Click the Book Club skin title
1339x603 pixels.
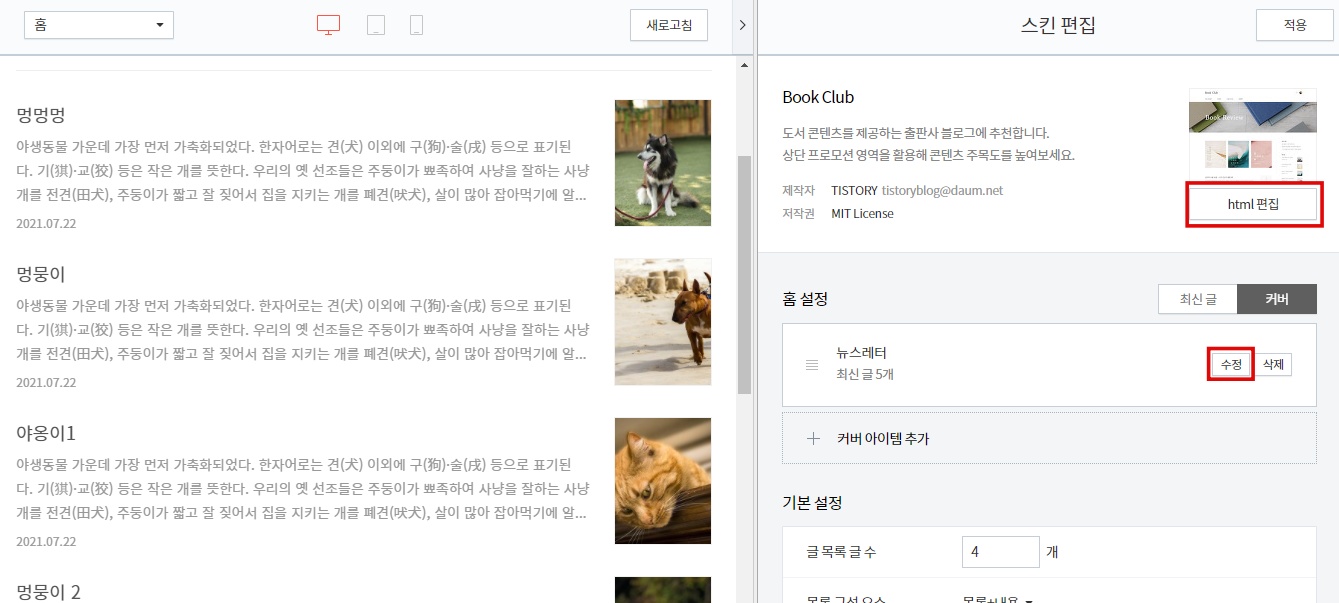[818, 97]
